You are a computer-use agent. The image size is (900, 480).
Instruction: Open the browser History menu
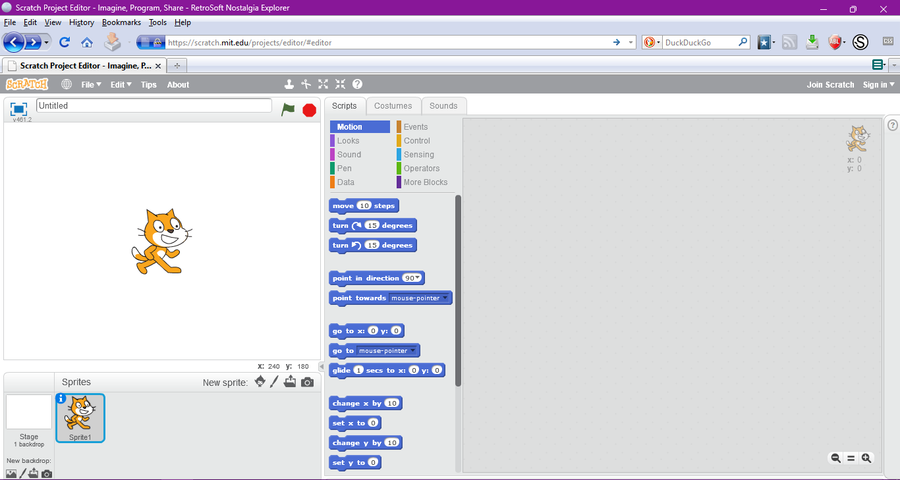click(82, 22)
